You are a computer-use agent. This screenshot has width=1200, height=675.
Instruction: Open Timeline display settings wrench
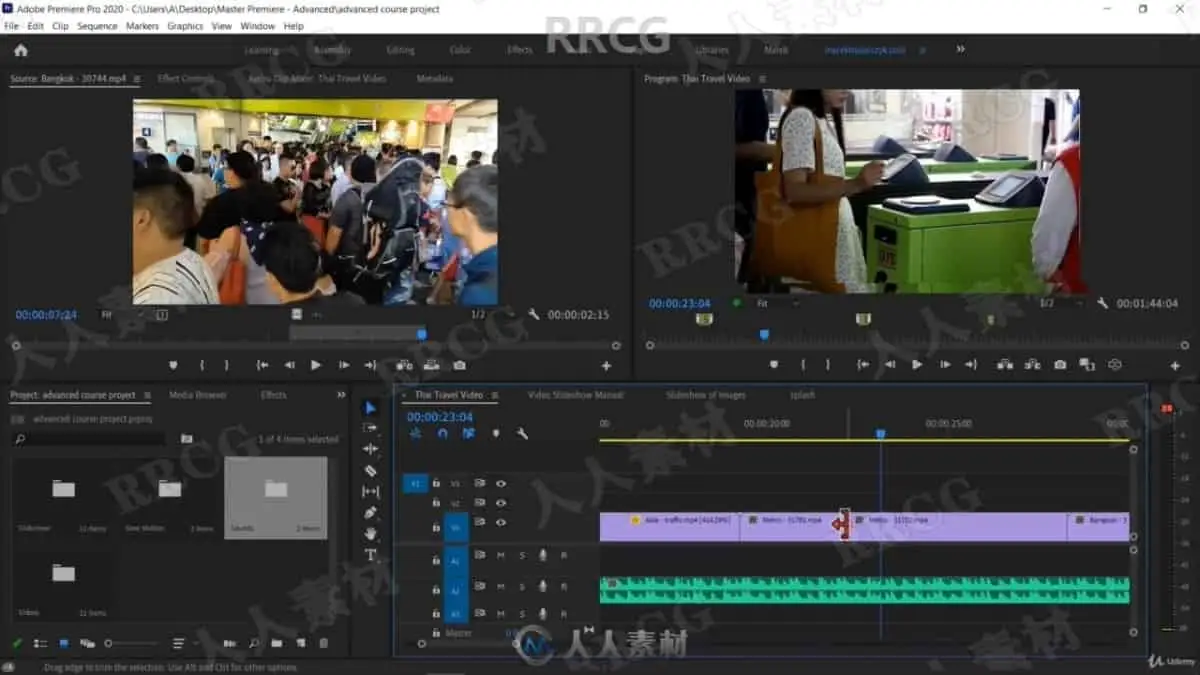(522, 434)
